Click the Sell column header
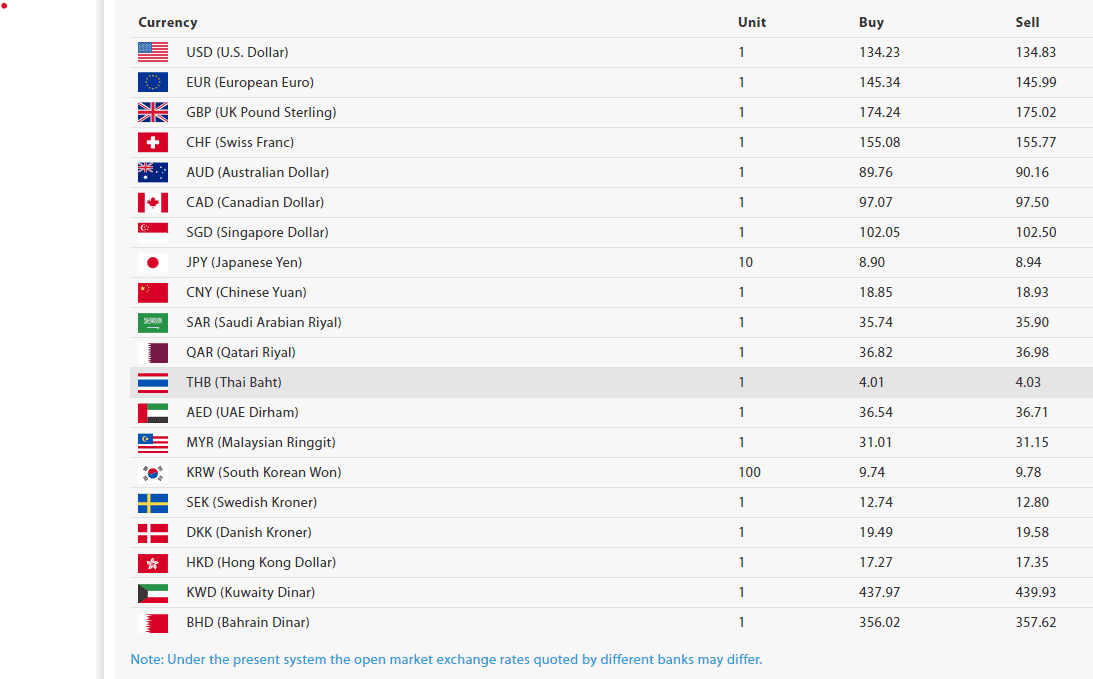Image resolution: width=1093 pixels, height=679 pixels. [1027, 22]
